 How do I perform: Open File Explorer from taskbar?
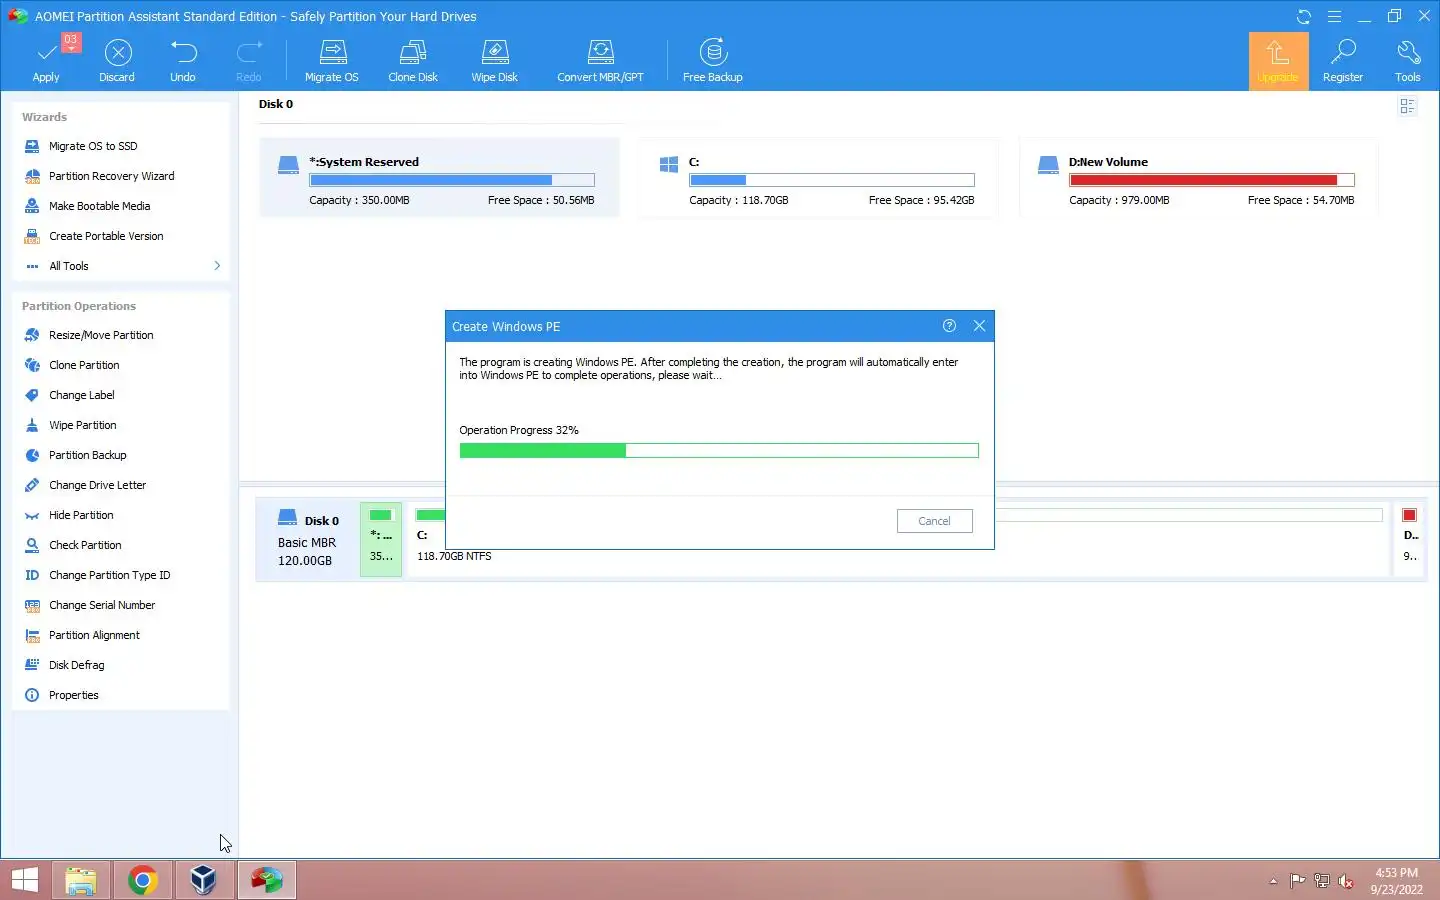tap(81, 880)
